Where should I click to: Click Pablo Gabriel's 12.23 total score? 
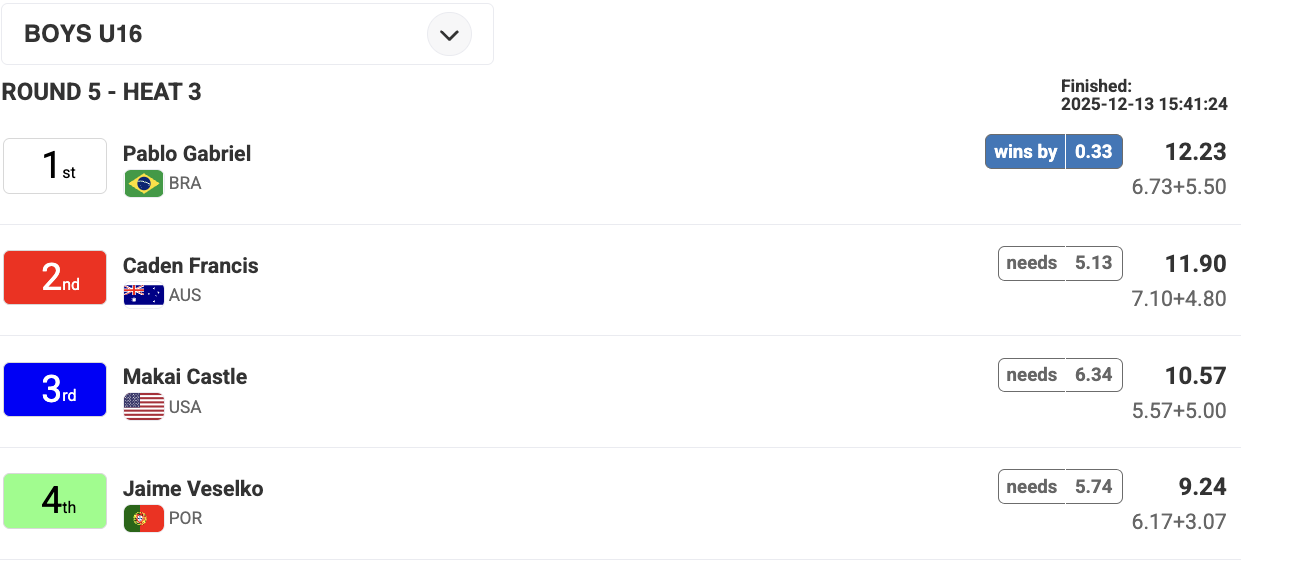click(x=1195, y=152)
